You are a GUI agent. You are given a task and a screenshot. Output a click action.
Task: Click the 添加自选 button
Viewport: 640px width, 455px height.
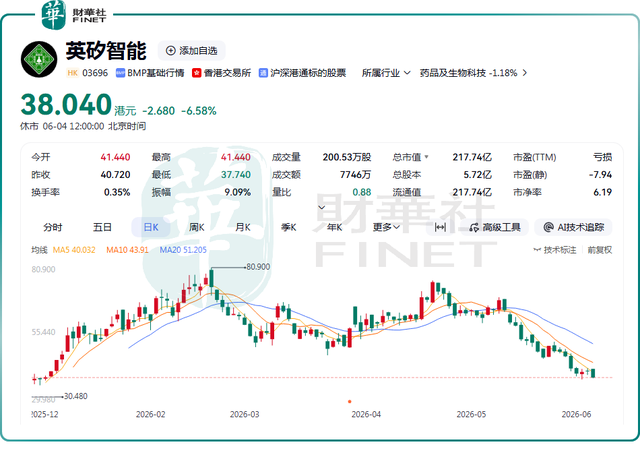(191, 51)
